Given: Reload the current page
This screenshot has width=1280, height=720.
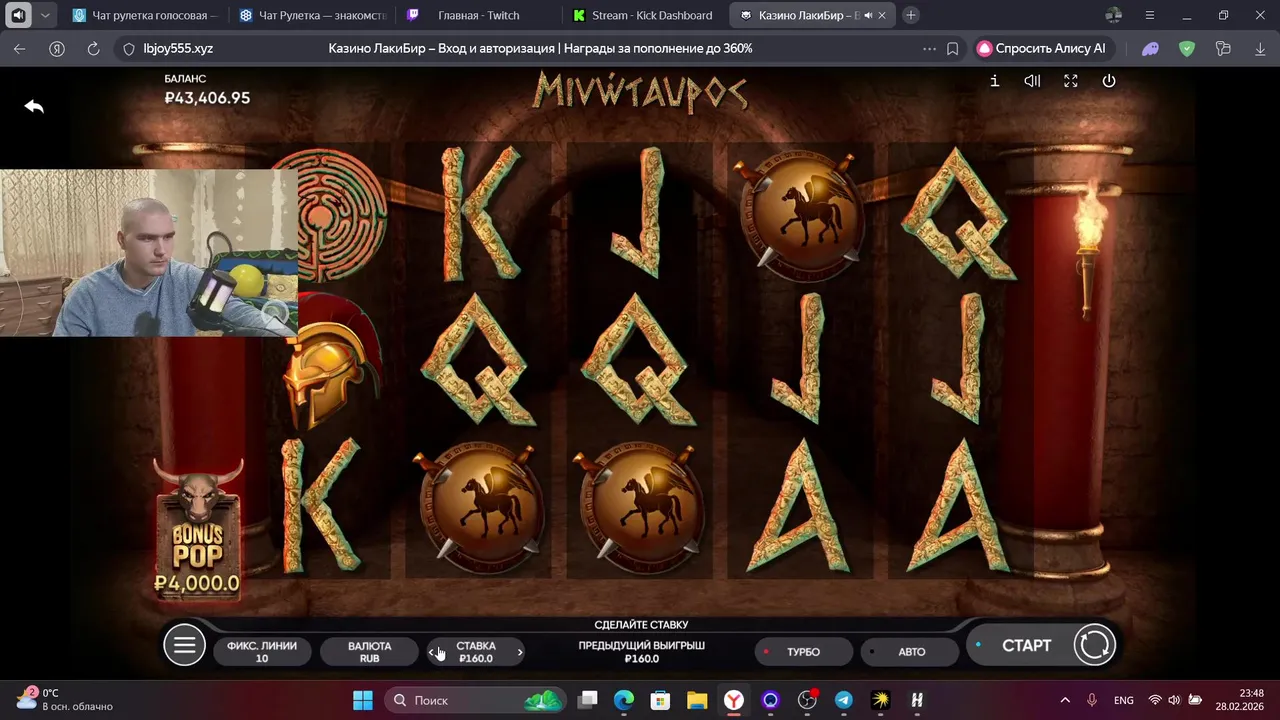Looking at the screenshot, I should (x=93, y=48).
